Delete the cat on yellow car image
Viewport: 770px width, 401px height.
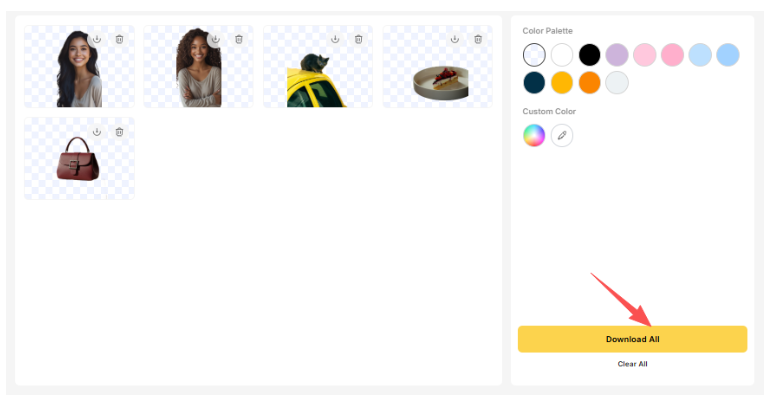click(x=358, y=39)
